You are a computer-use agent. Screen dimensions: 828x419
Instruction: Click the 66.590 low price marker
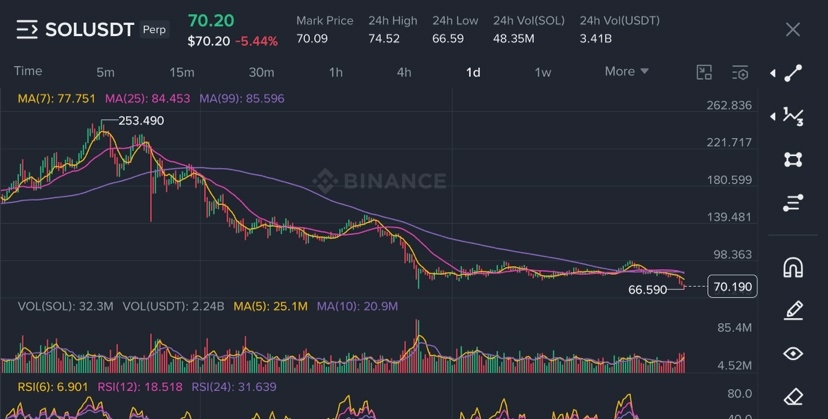[x=647, y=290]
